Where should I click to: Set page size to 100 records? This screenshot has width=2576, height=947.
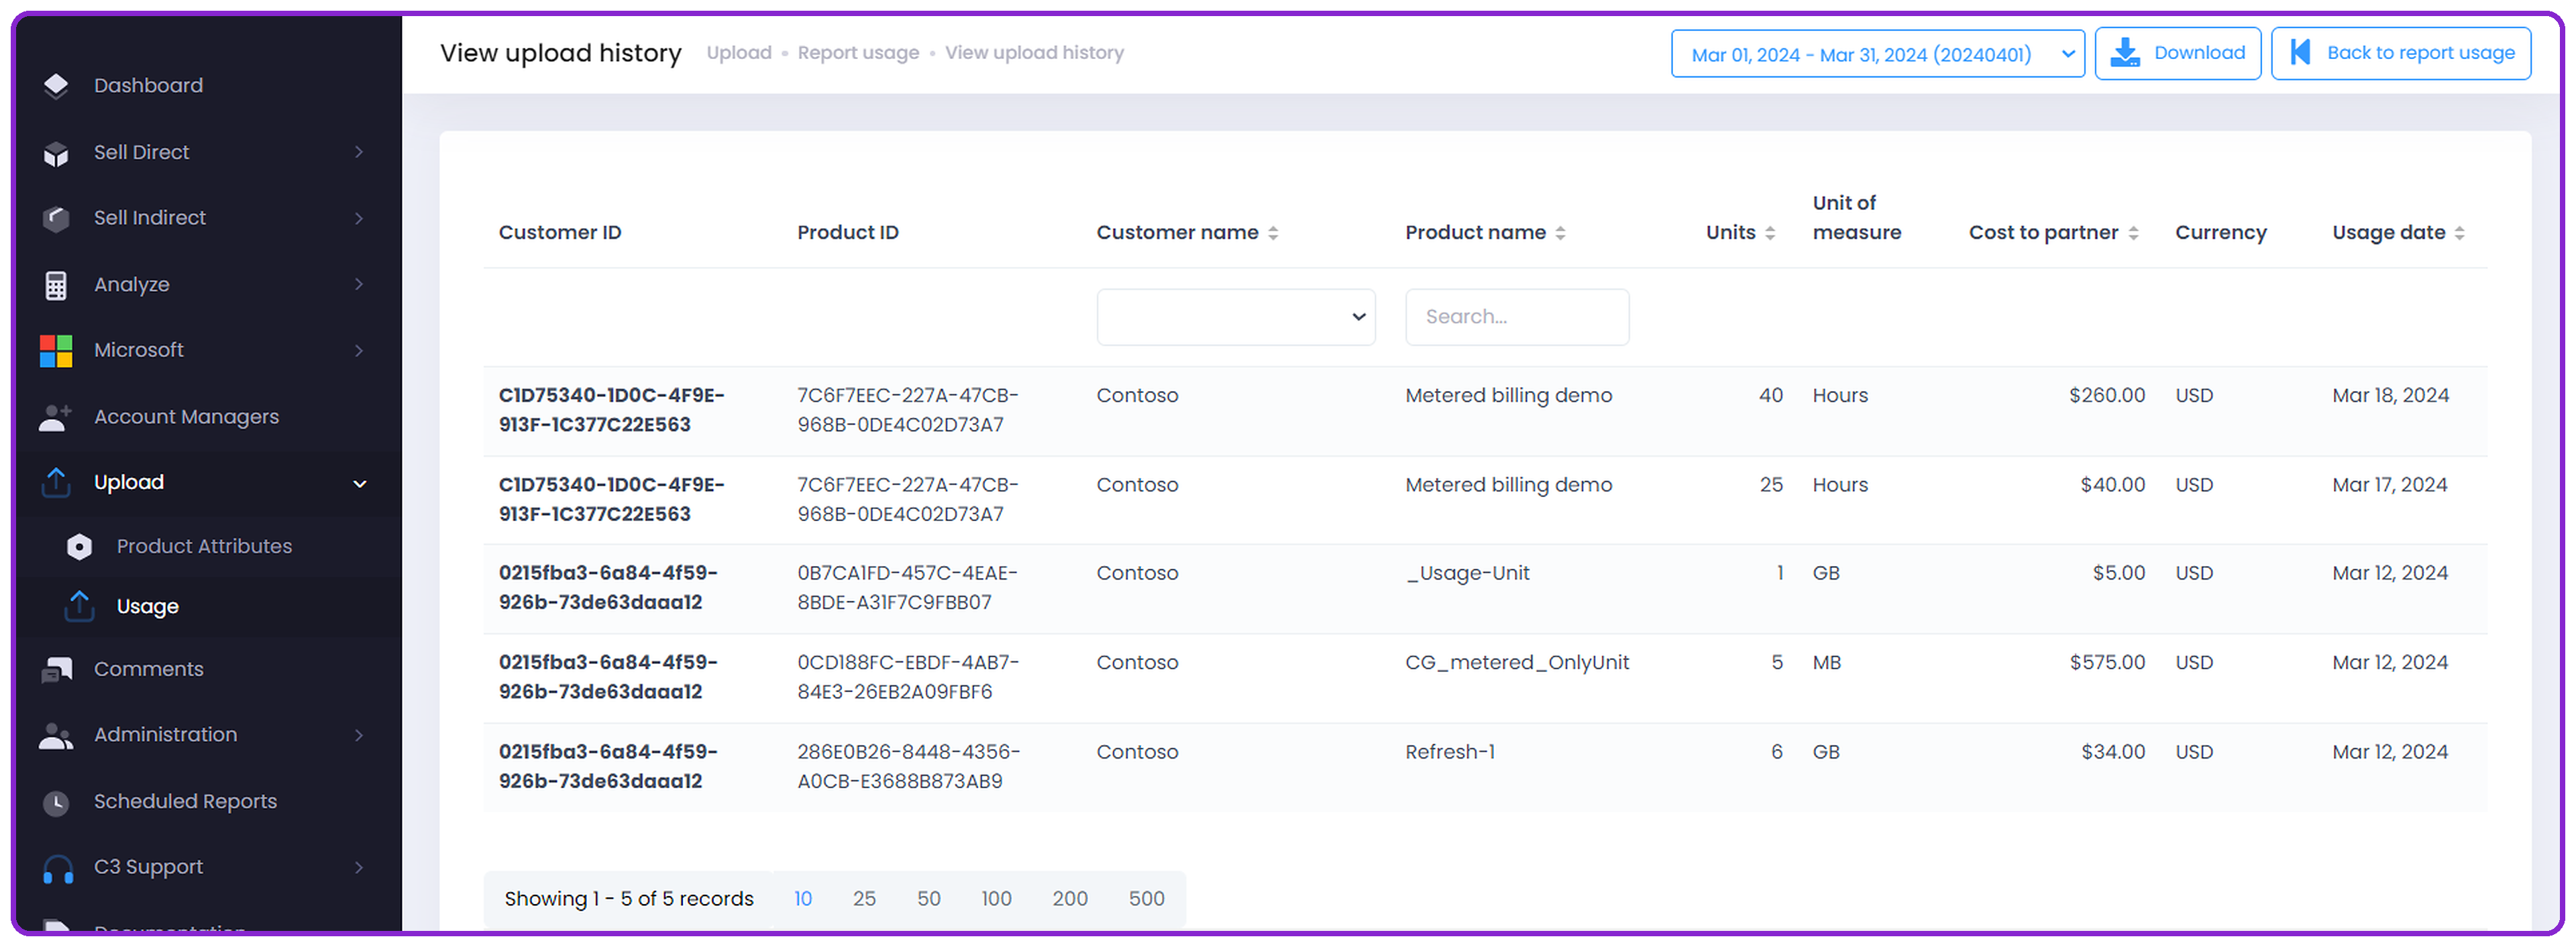[x=995, y=898]
